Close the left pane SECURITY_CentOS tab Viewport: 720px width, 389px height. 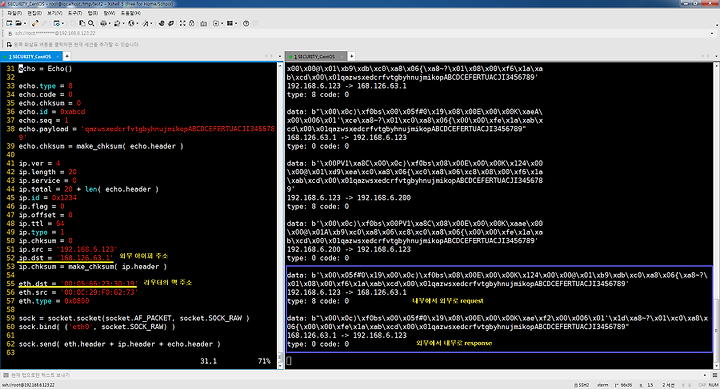point(57,56)
